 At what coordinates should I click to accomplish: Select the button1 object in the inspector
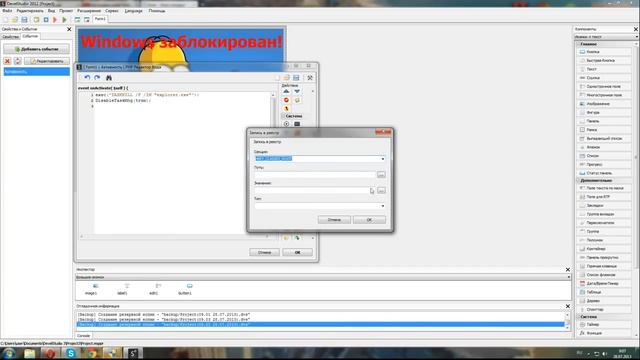[x=185, y=289]
